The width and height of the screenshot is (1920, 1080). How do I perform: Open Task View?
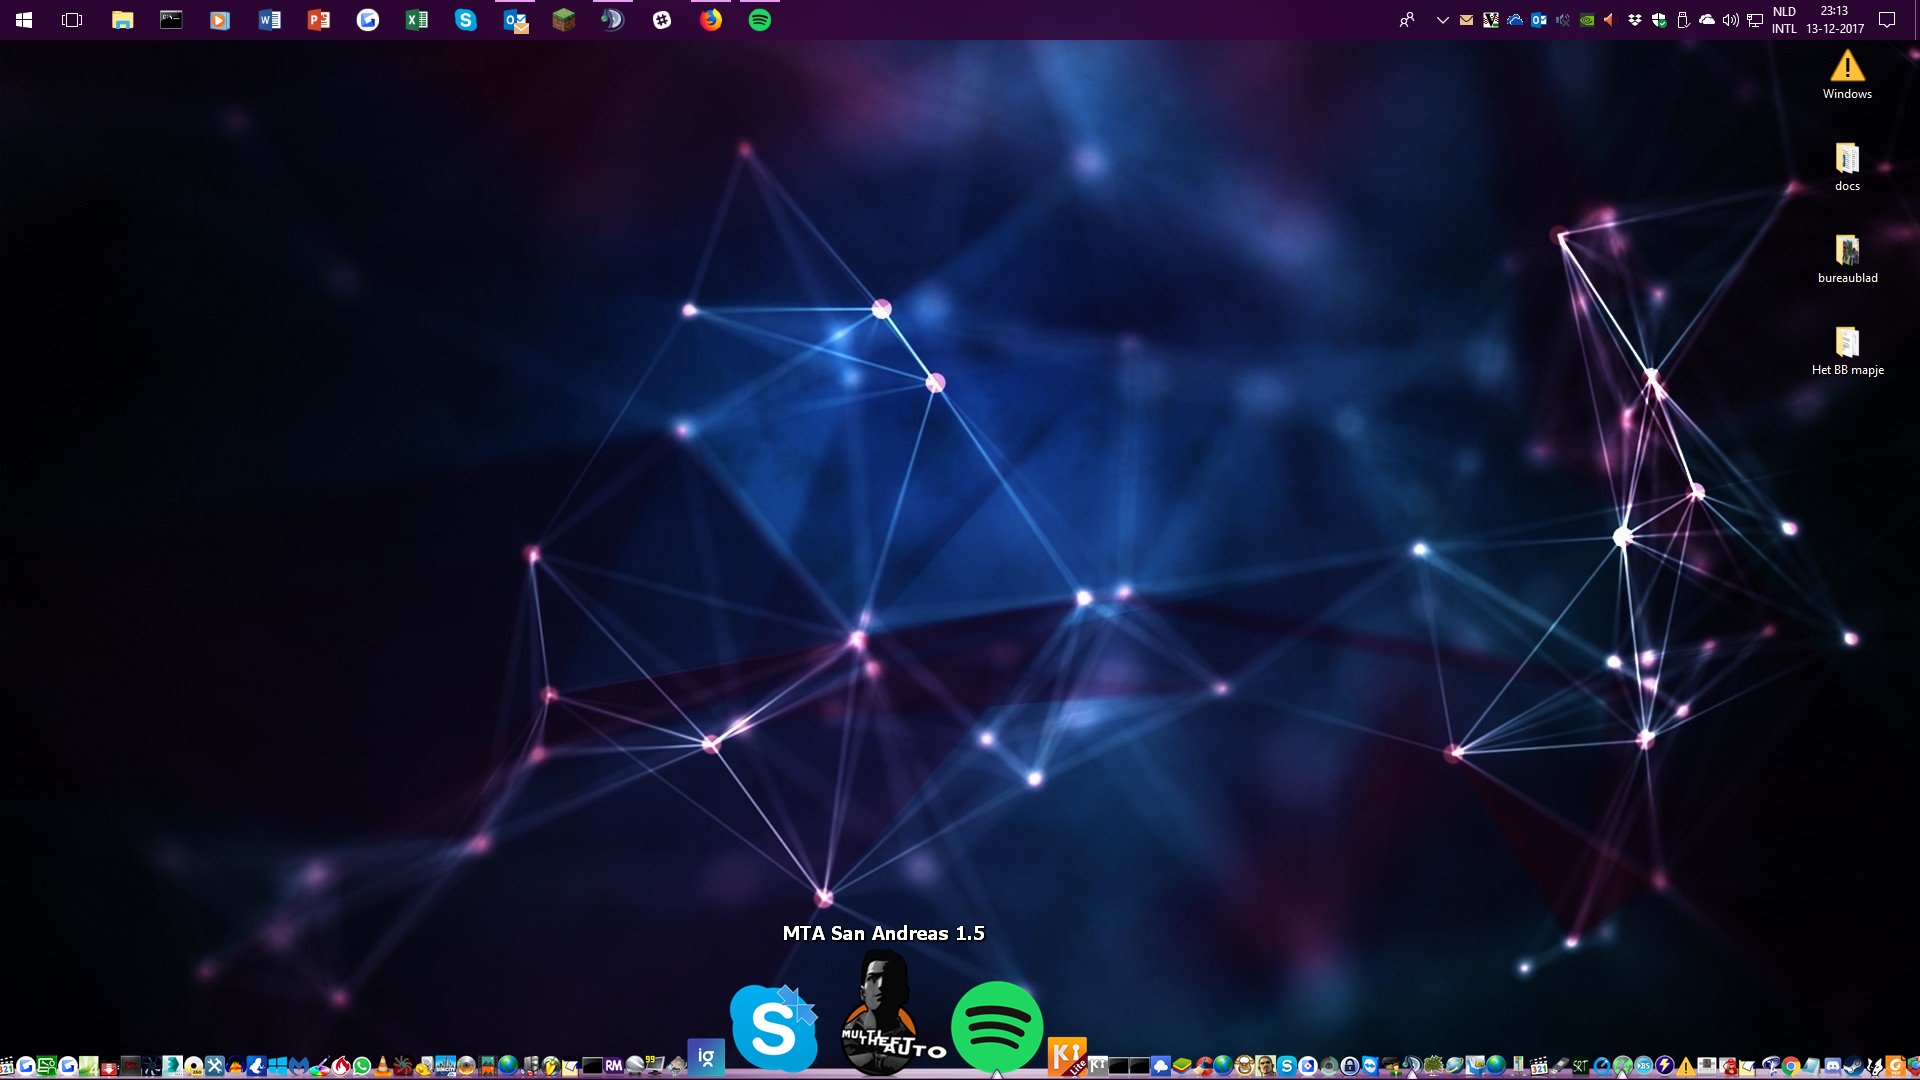(x=72, y=20)
